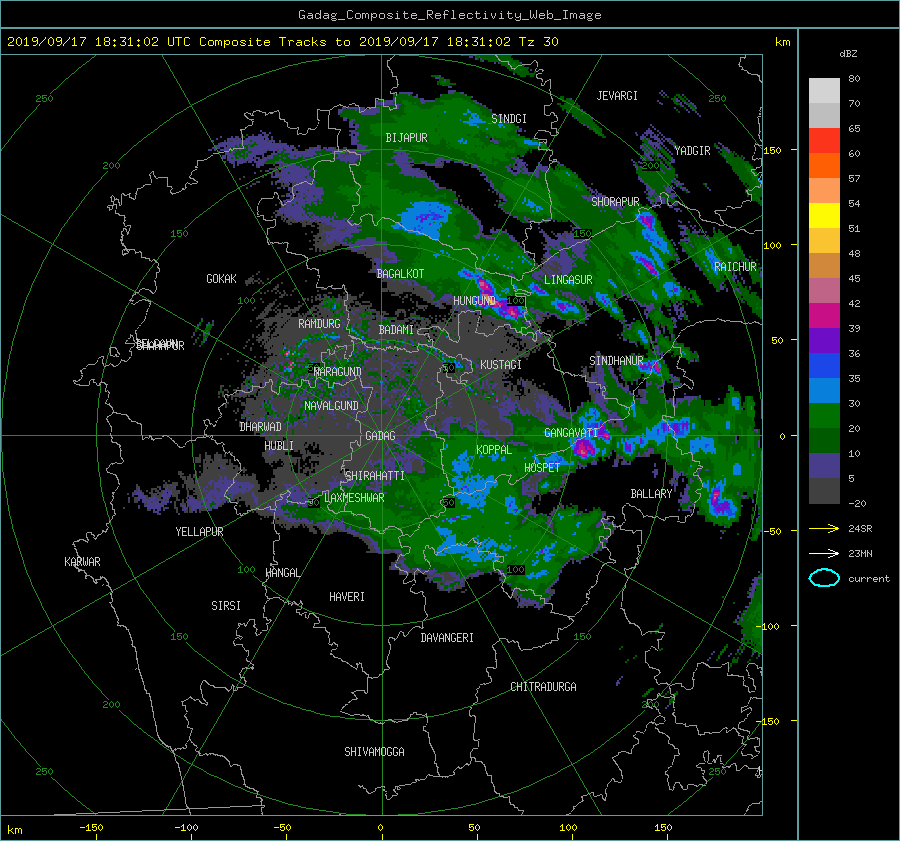This screenshot has height=841, width=900.
Task: Select the light gray 70-80 dBZ swatch
Action: [x=824, y=91]
